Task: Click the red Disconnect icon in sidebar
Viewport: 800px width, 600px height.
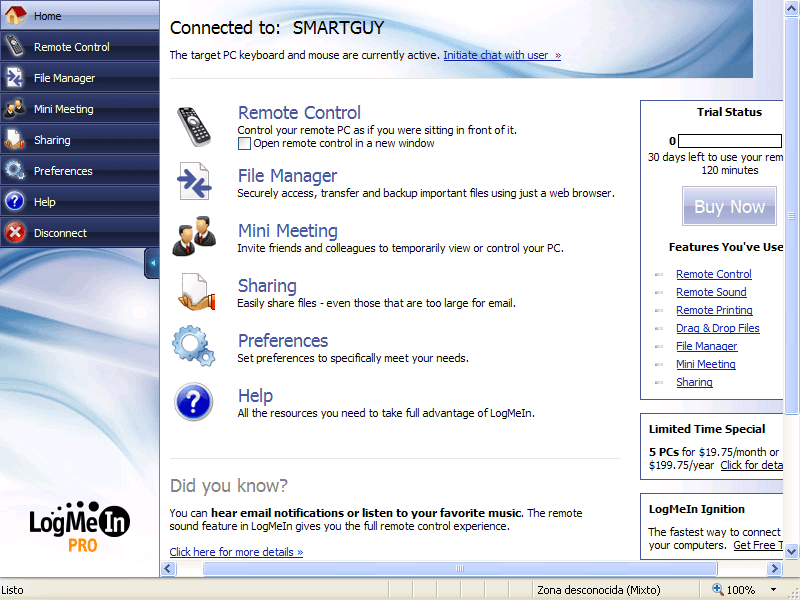Action: [15, 233]
